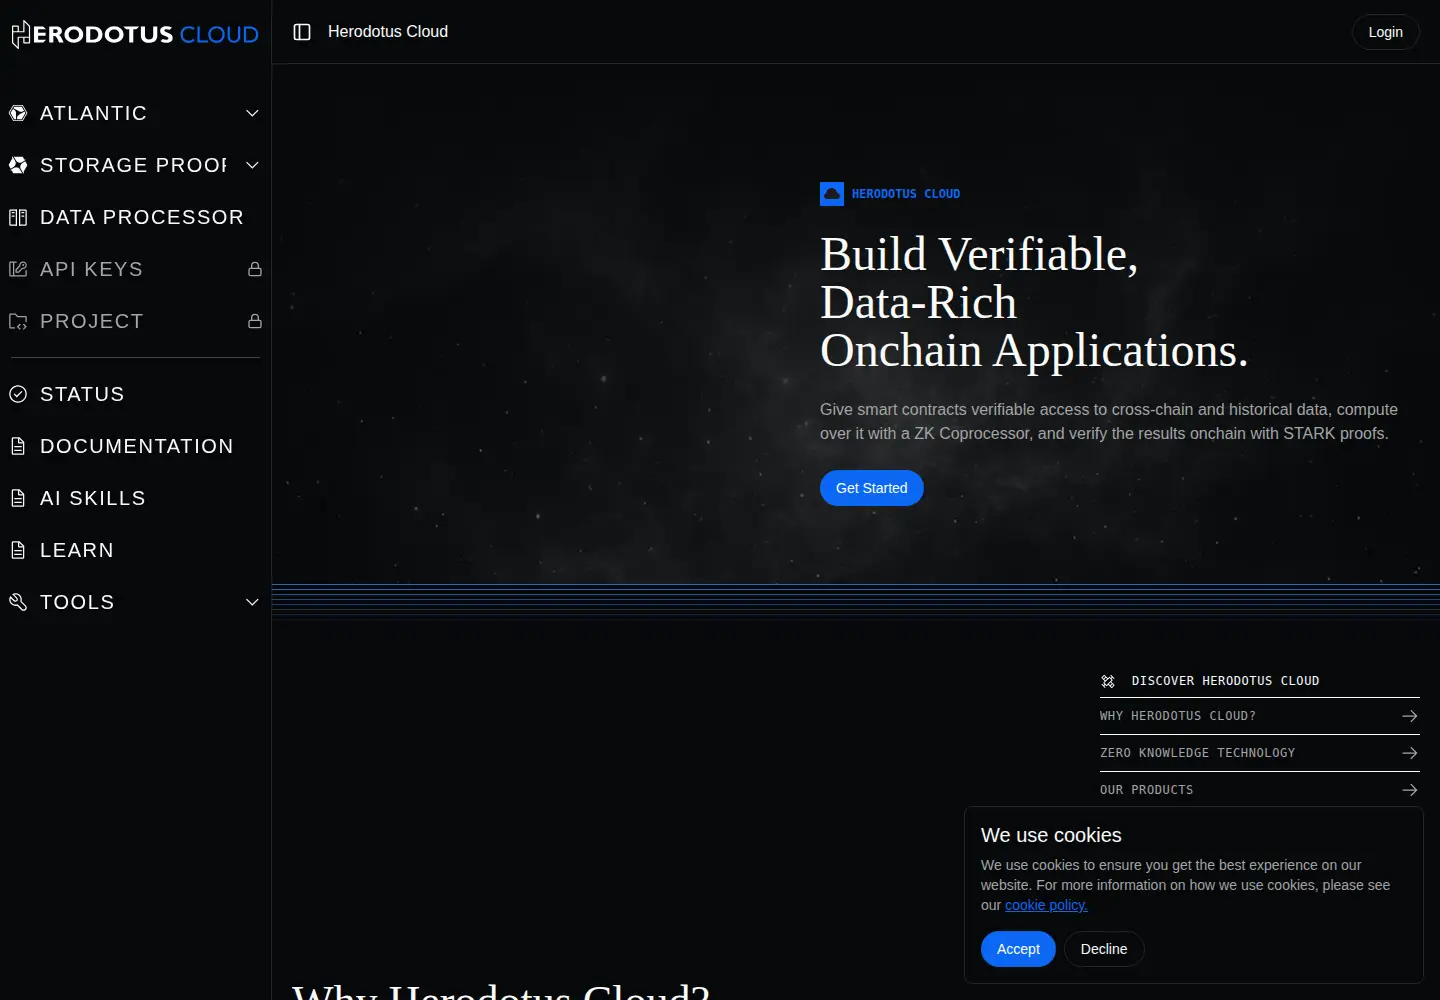Click the Atlantic sidebar icon

point(18,113)
